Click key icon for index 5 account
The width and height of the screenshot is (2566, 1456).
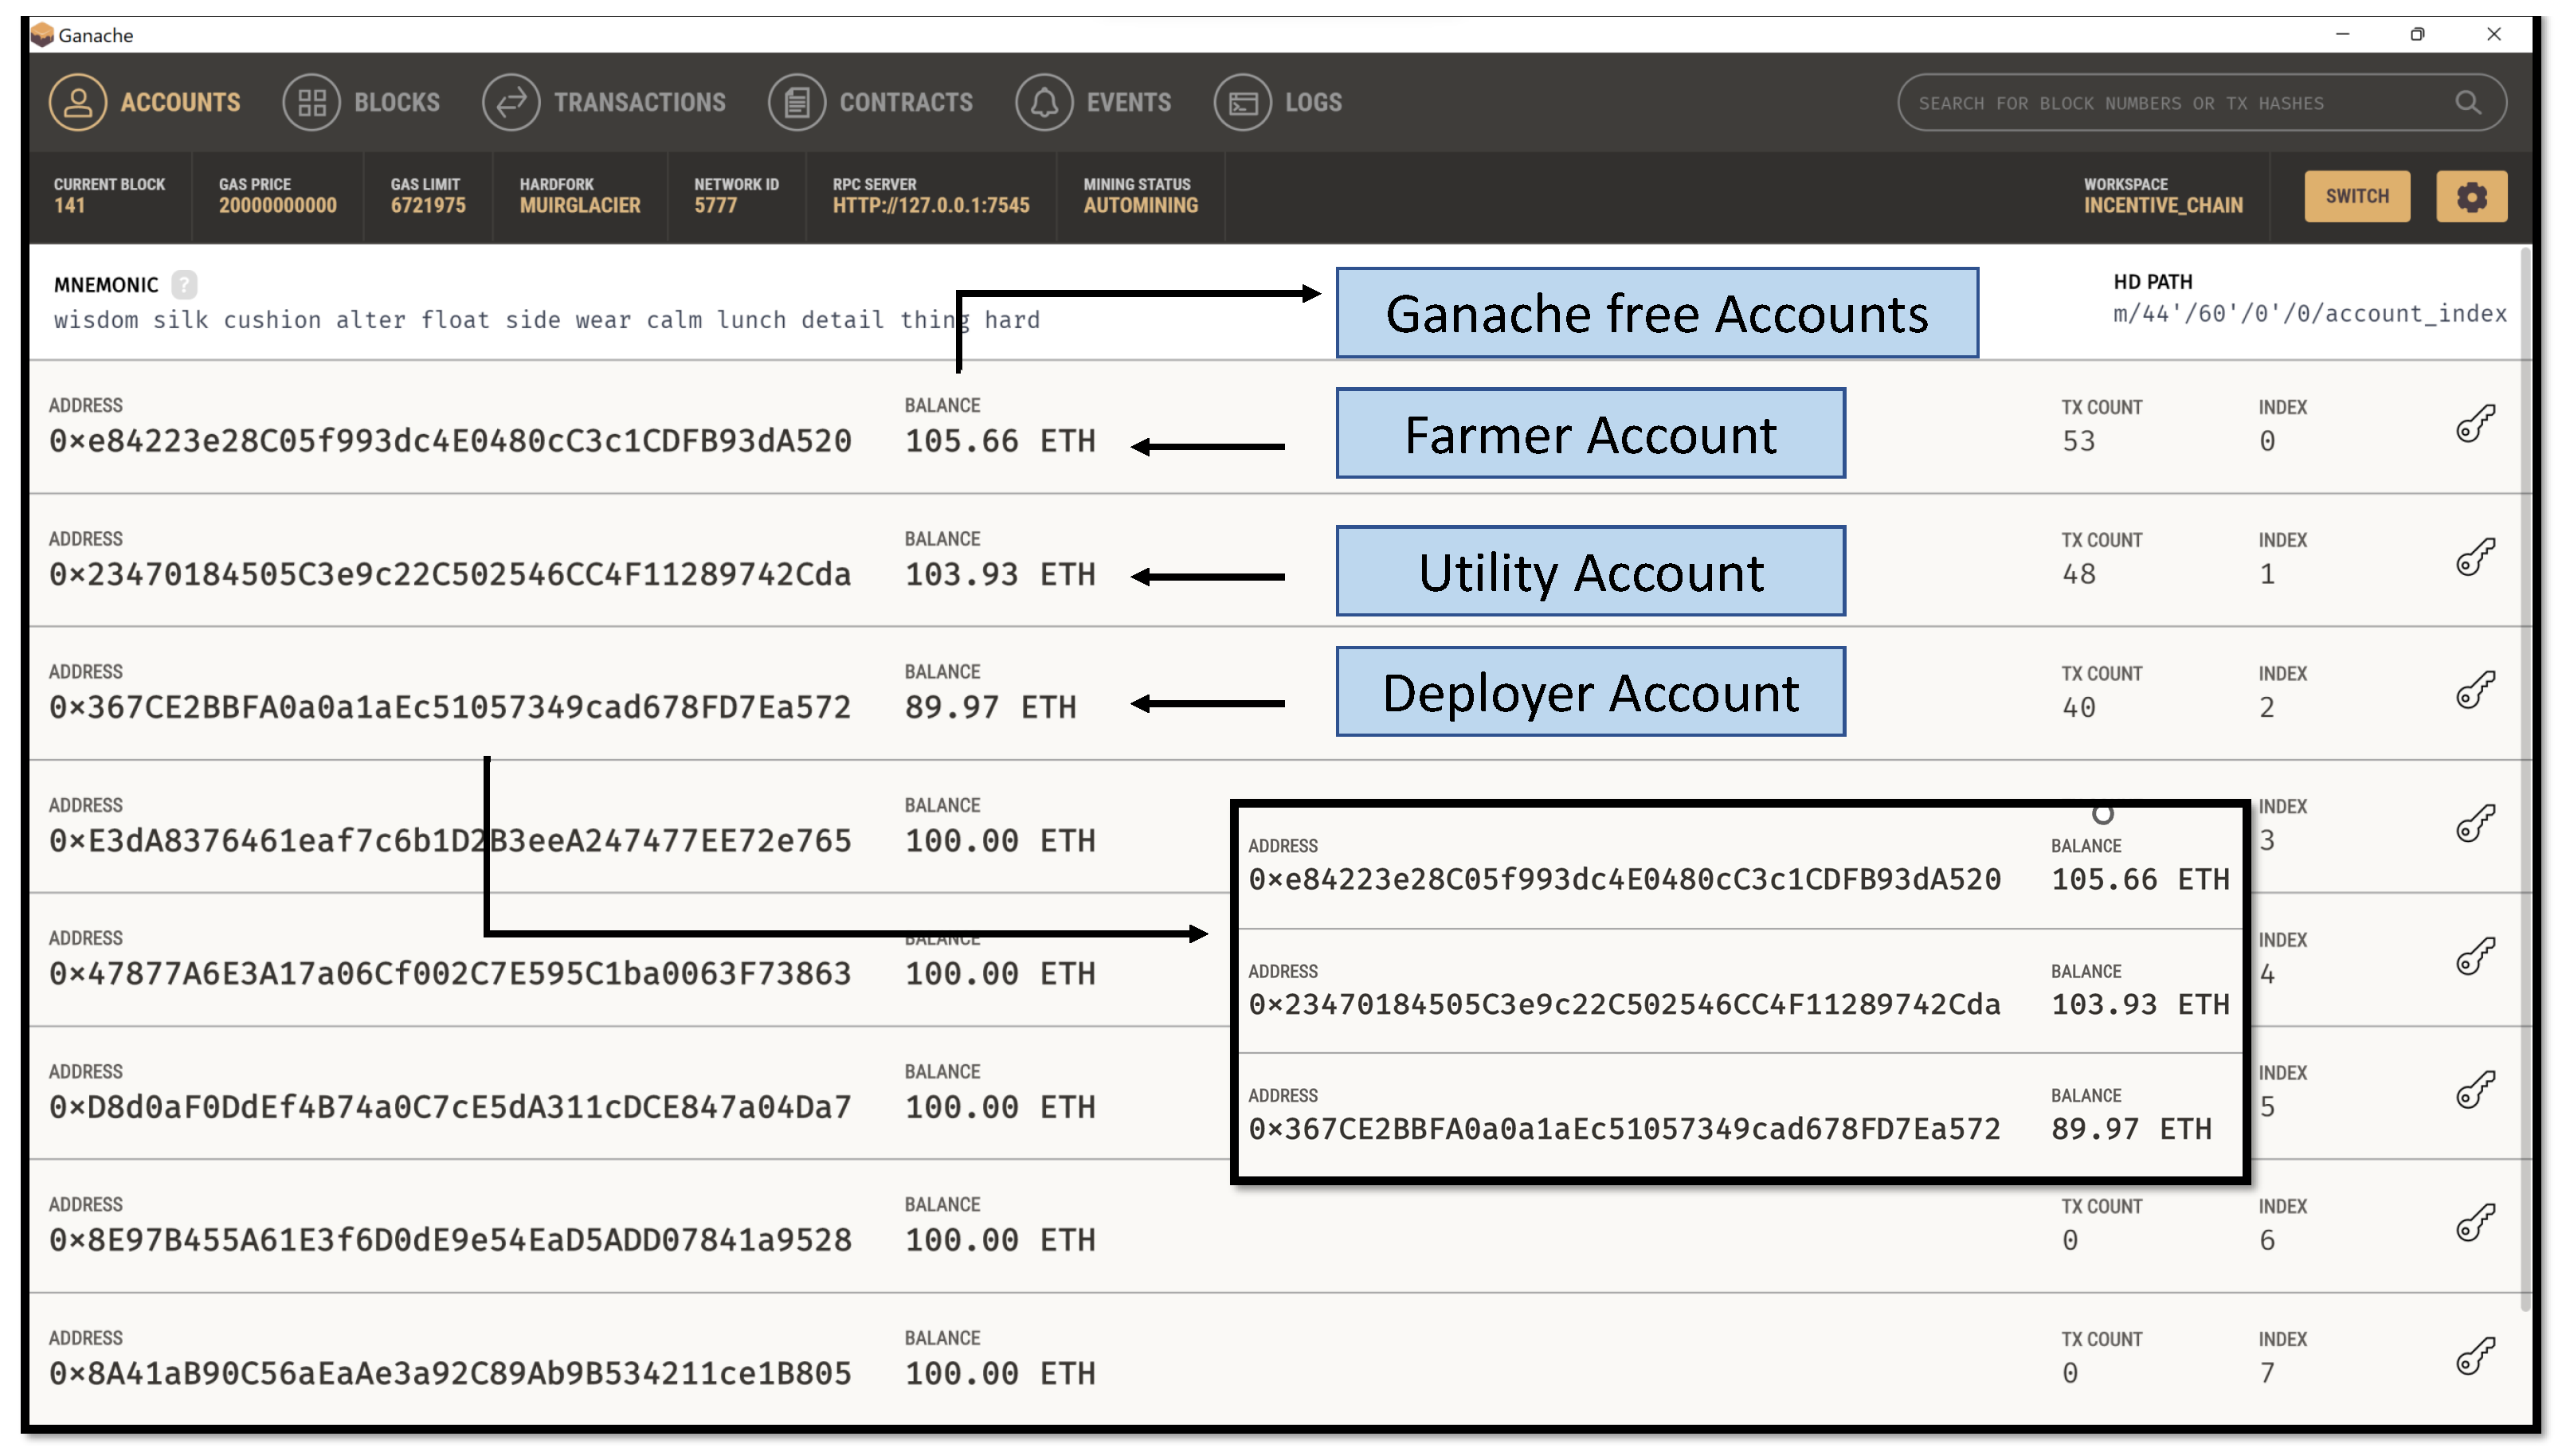tap(2475, 1090)
